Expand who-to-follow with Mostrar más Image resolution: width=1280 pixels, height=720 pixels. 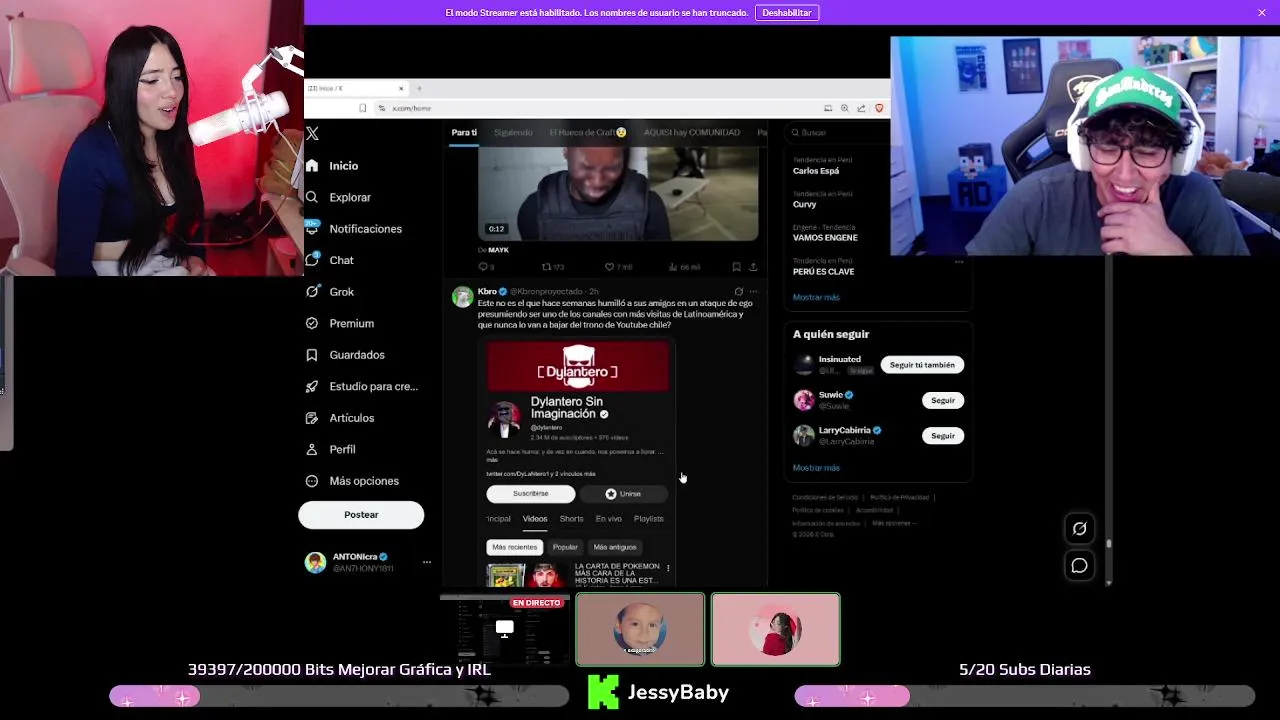[816, 467]
